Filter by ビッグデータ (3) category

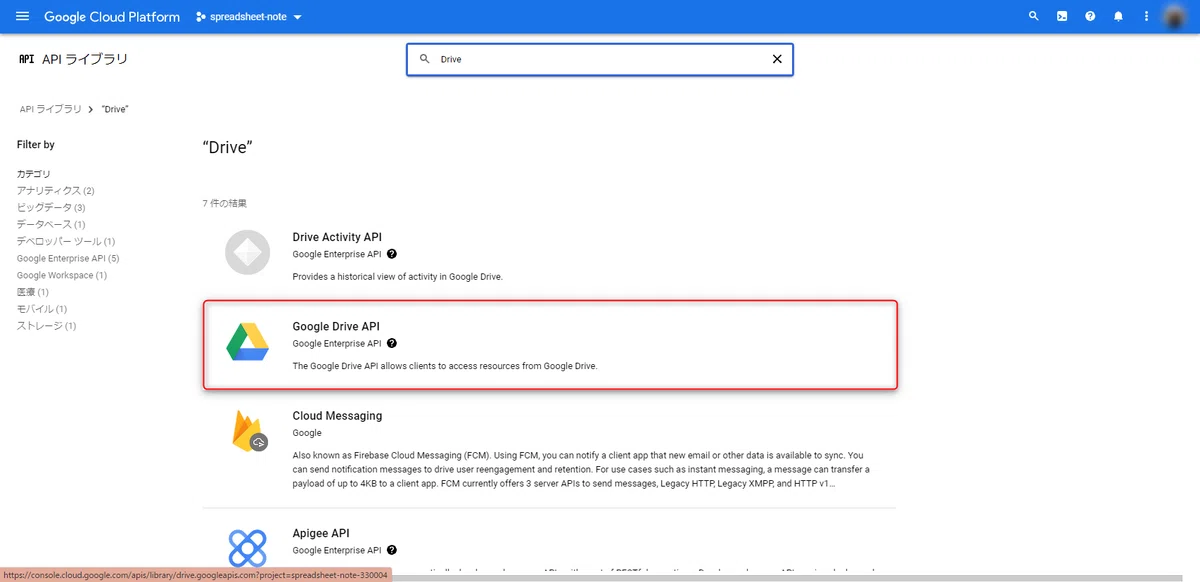51,207
